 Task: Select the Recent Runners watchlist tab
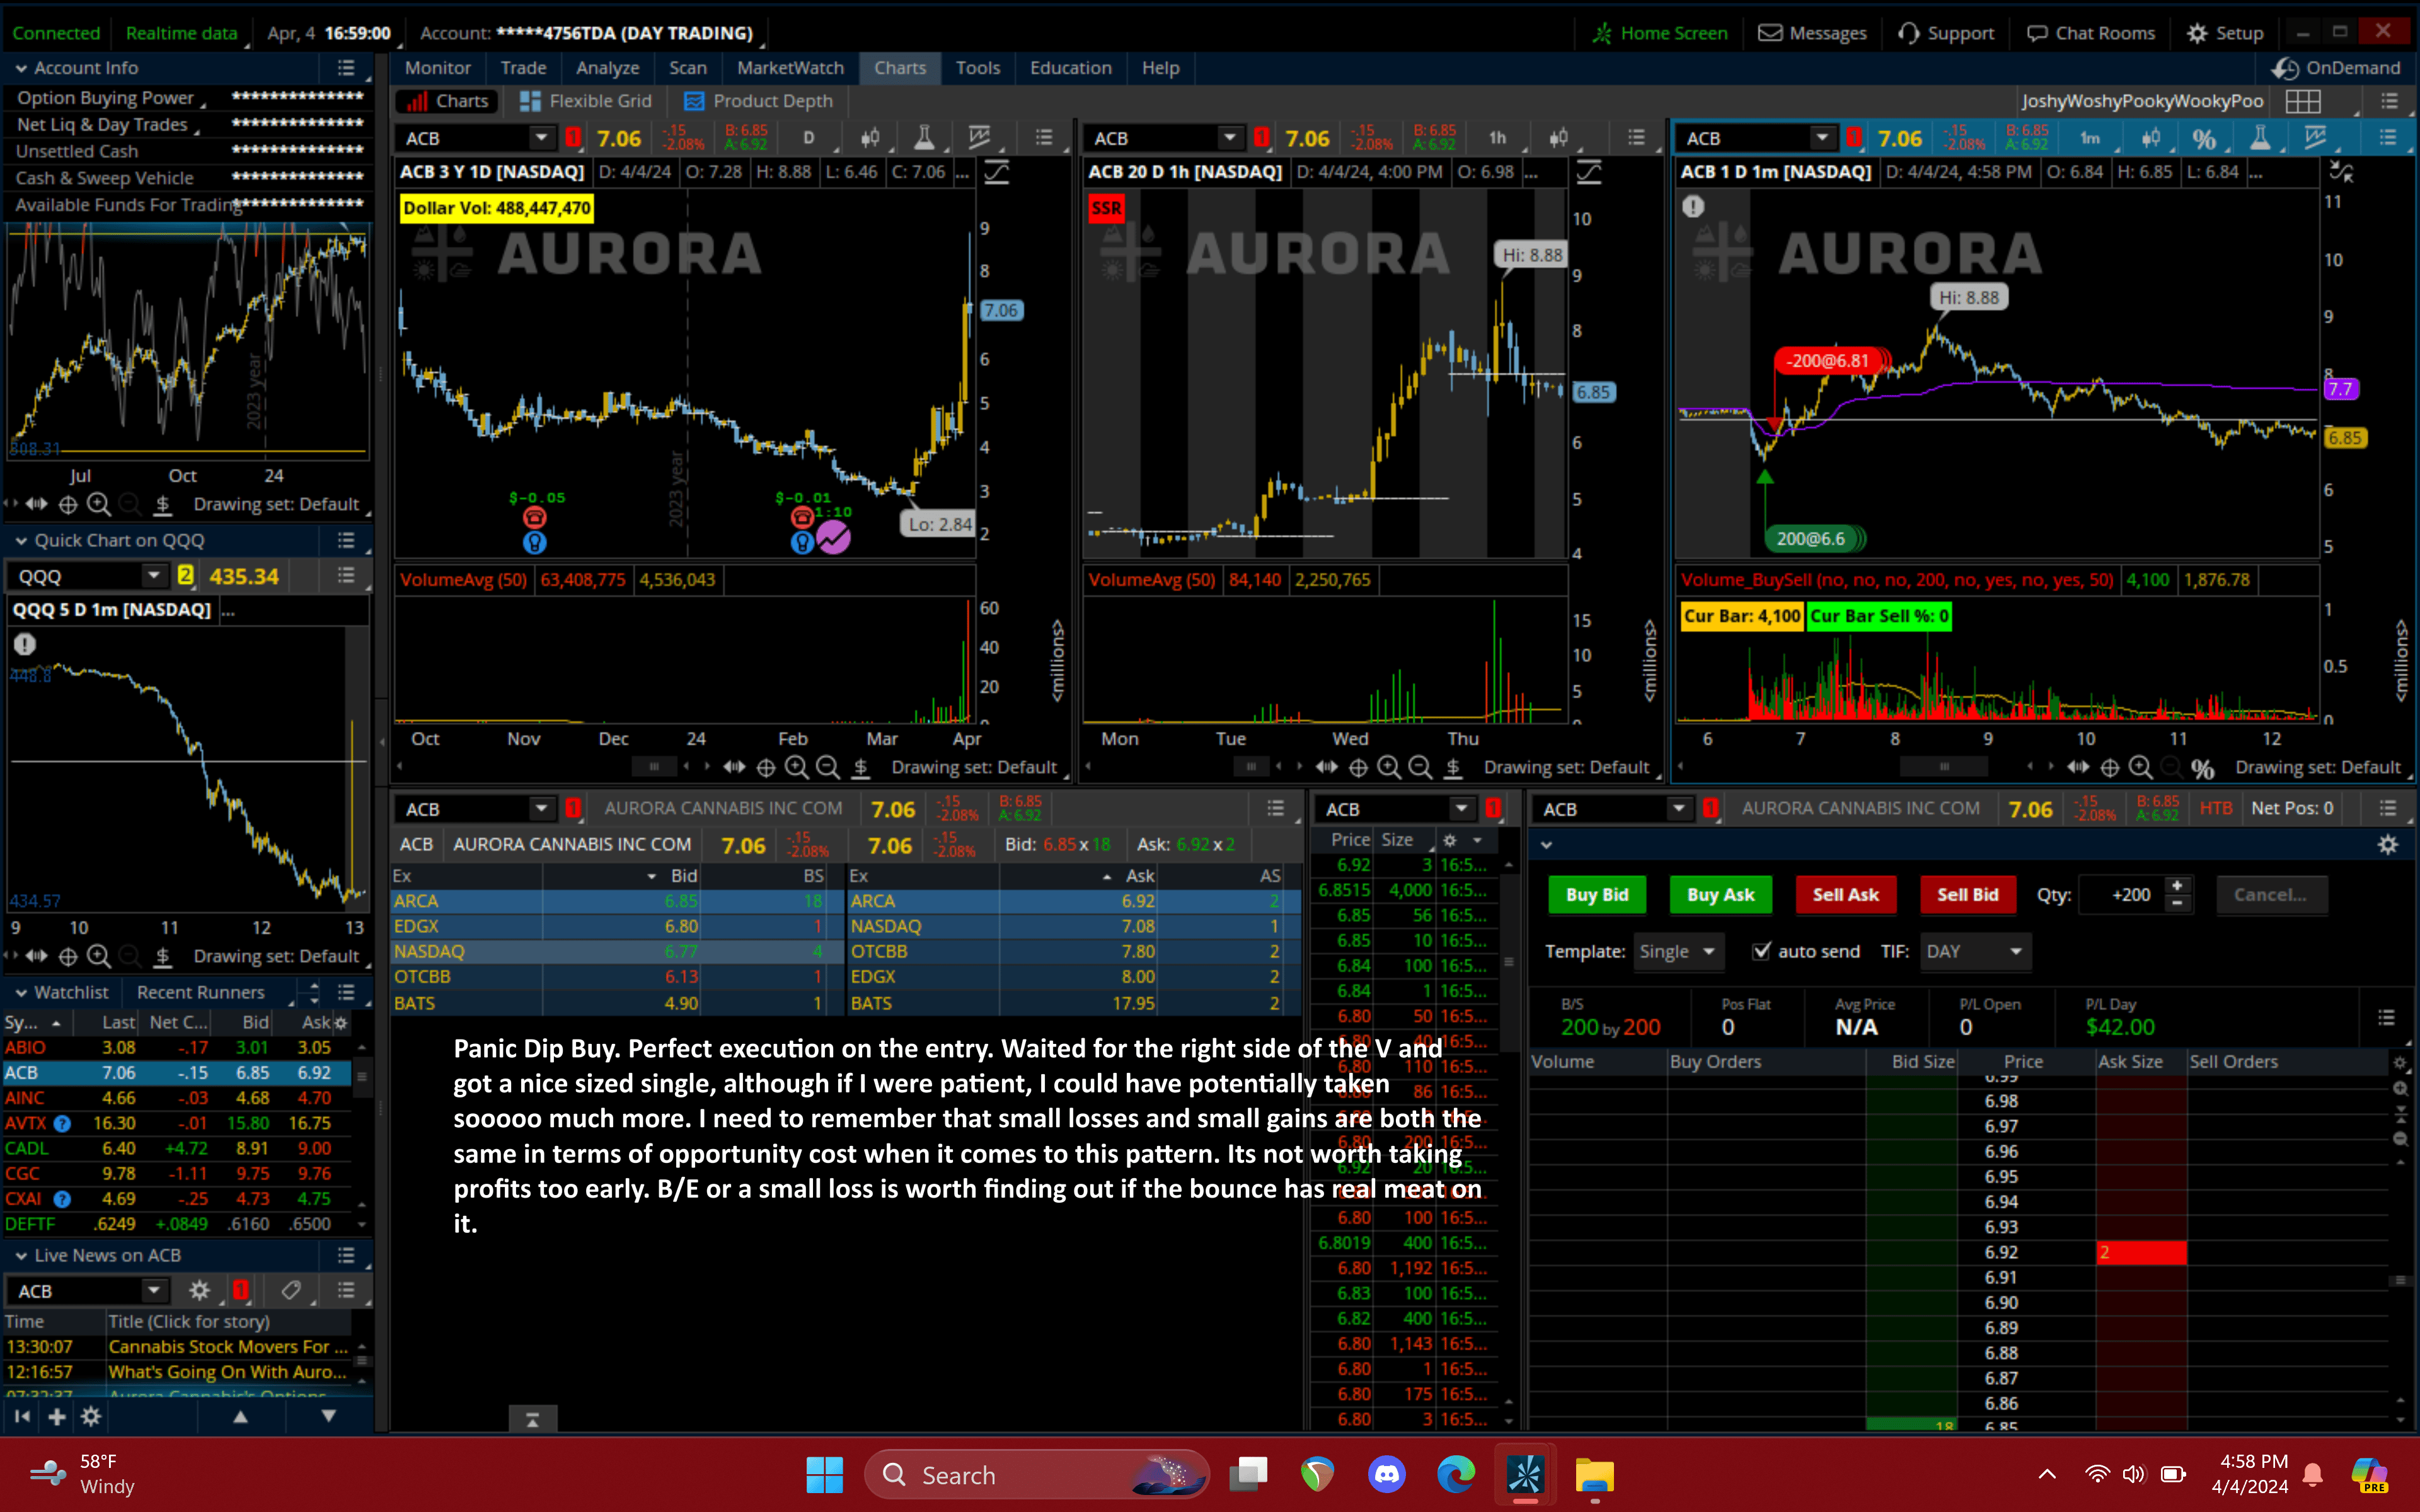coord(200,992)
